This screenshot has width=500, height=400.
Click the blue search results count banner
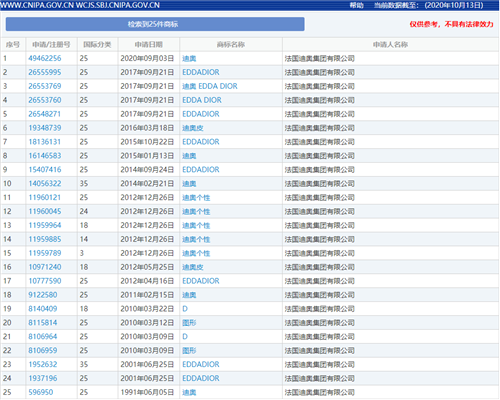[x=155, y=24]
